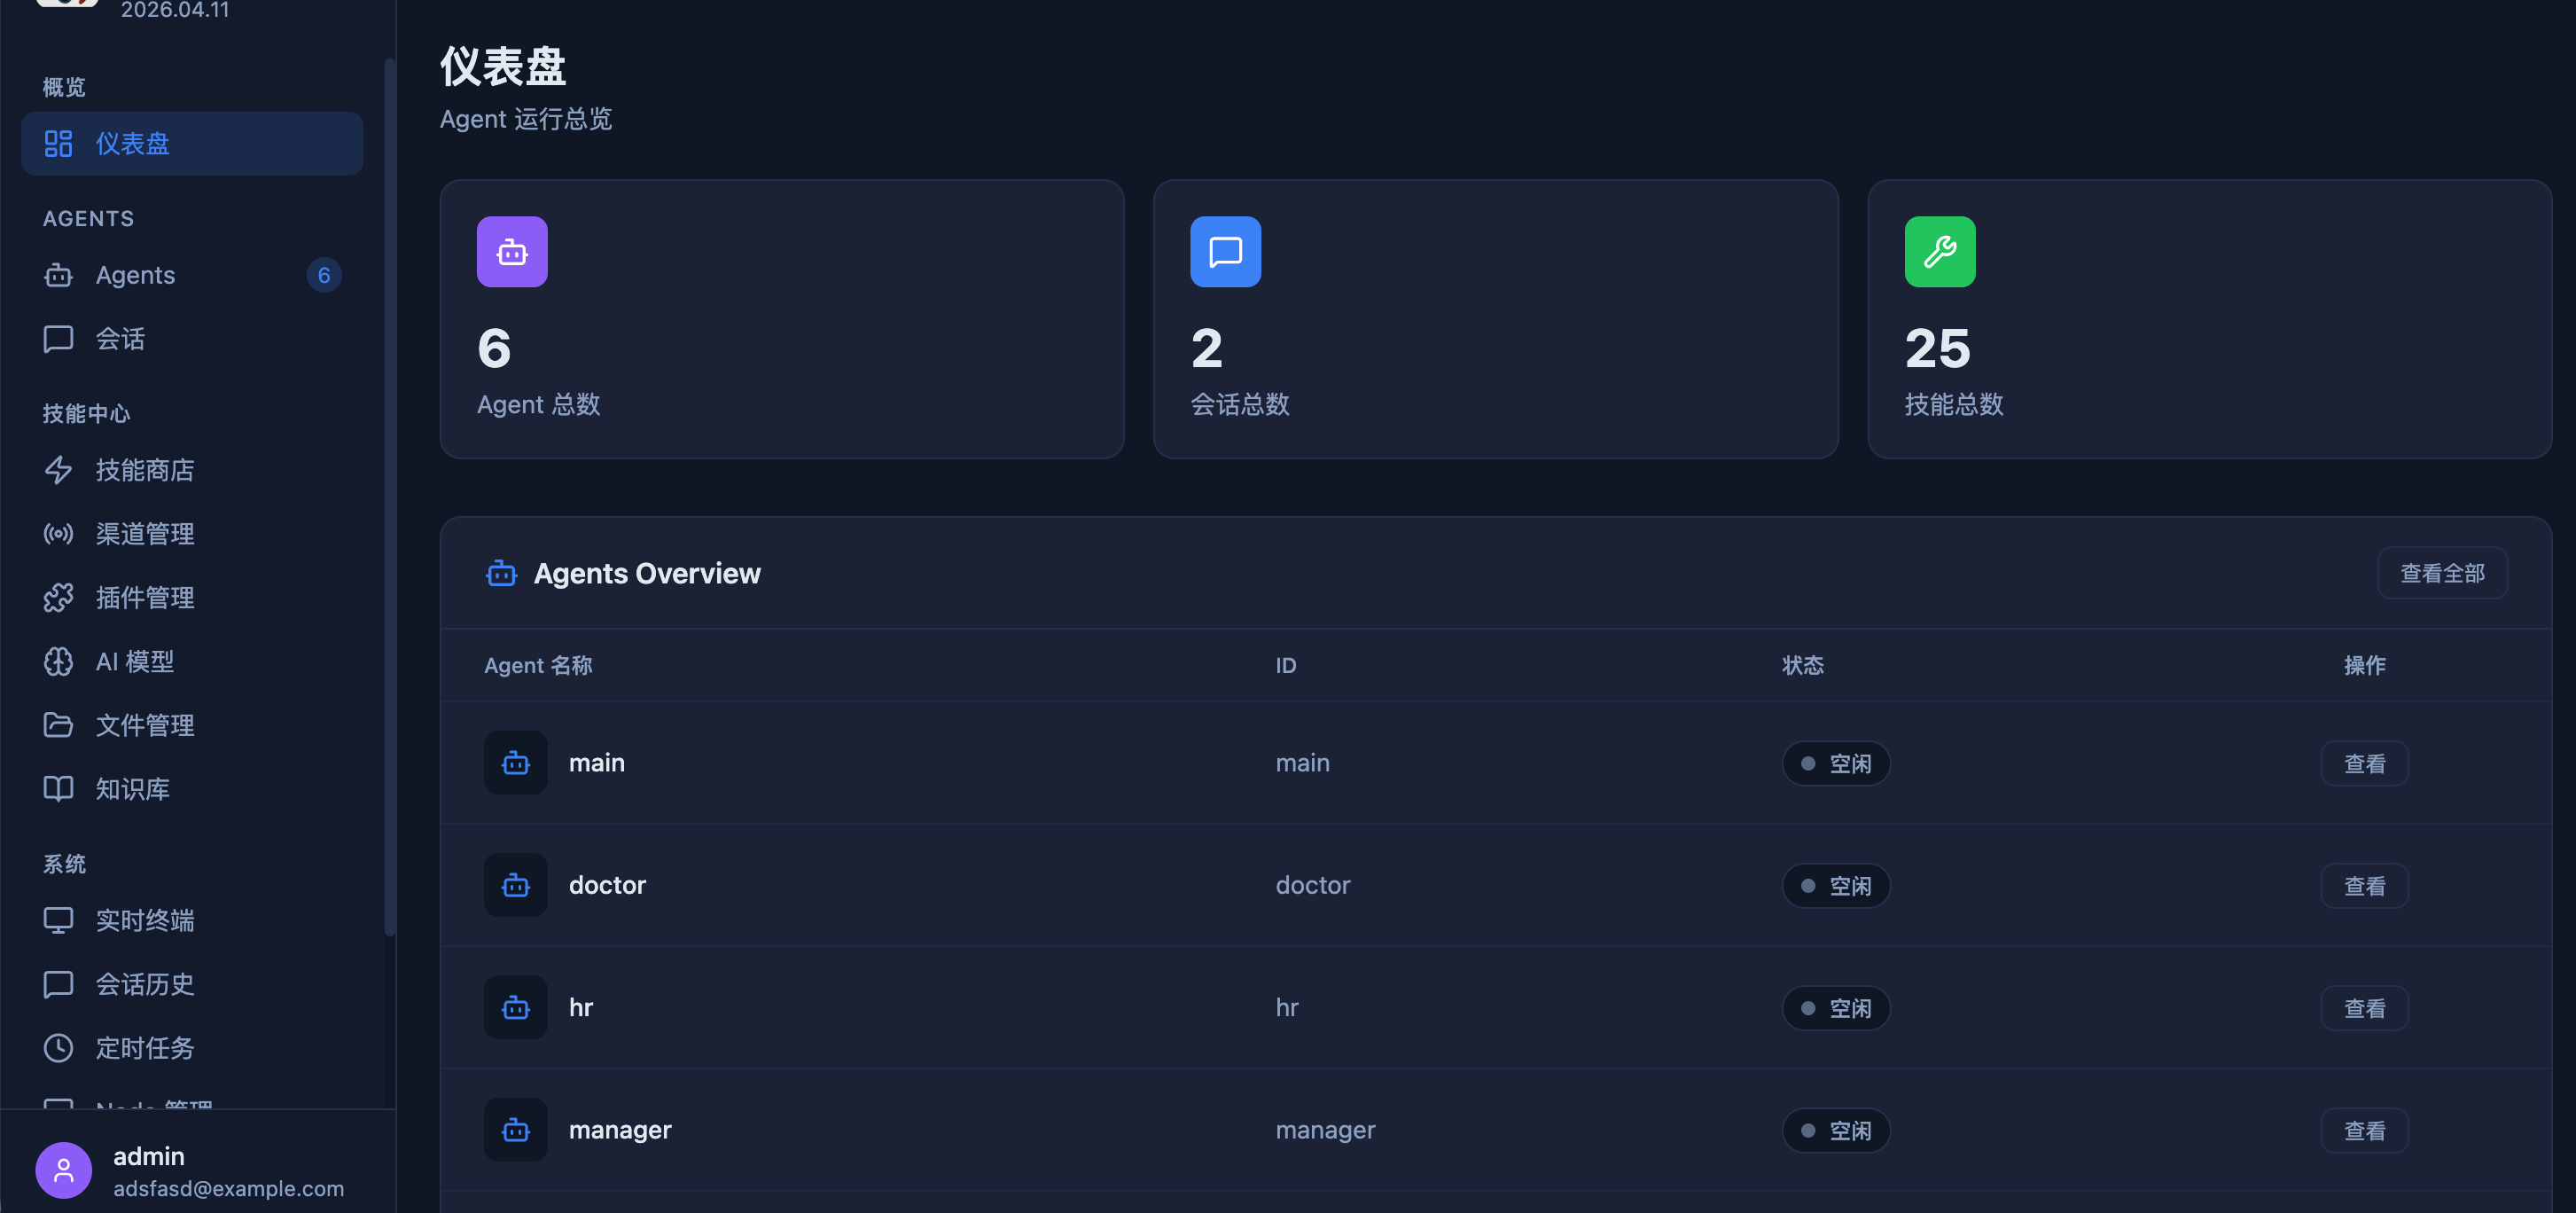Open the 仪表盘 dashboard menu item
This screenshot has height=1213, width=2576.
(x=191, y=144)
